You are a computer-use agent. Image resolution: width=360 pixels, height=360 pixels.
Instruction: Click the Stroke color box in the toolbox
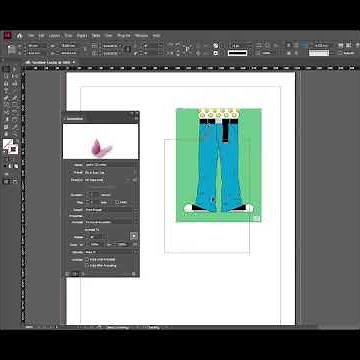tap(13, 149)
